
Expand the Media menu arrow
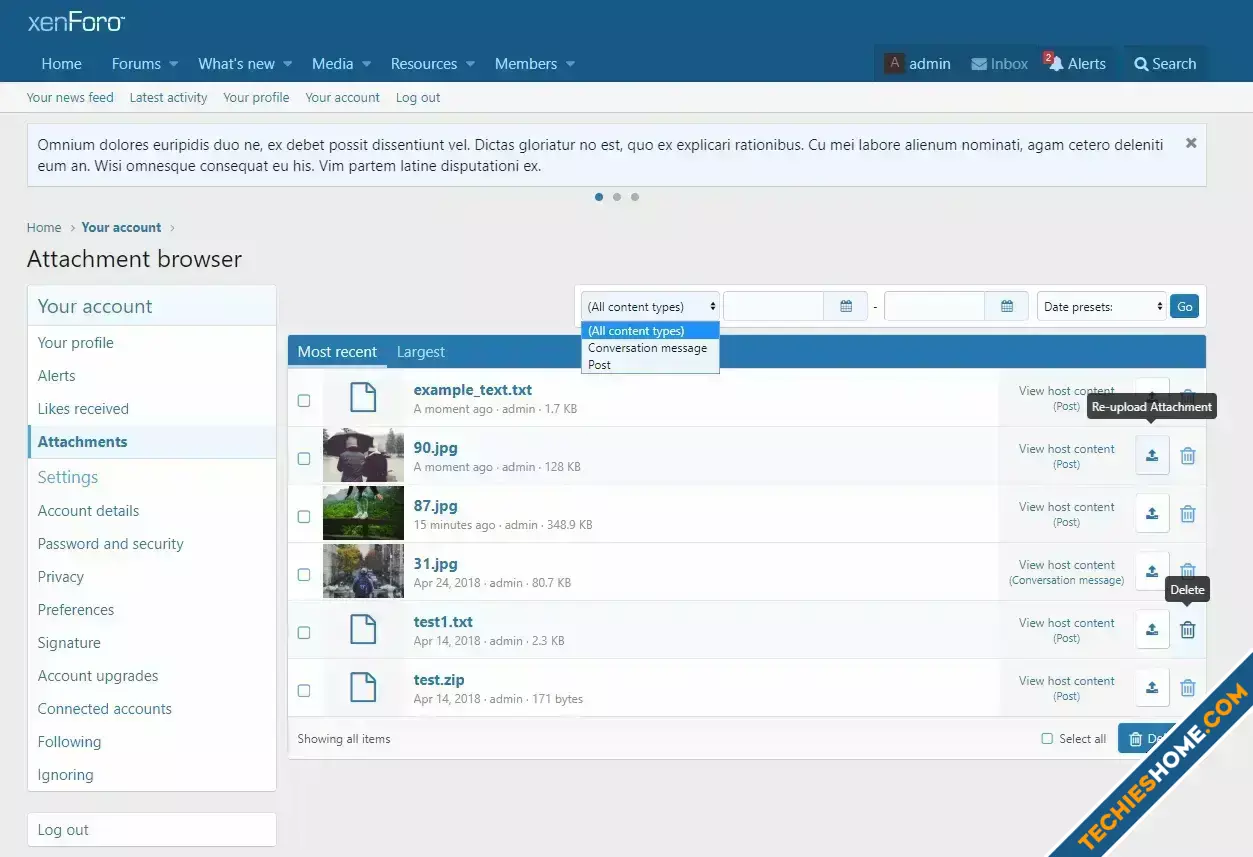point(366,64)
